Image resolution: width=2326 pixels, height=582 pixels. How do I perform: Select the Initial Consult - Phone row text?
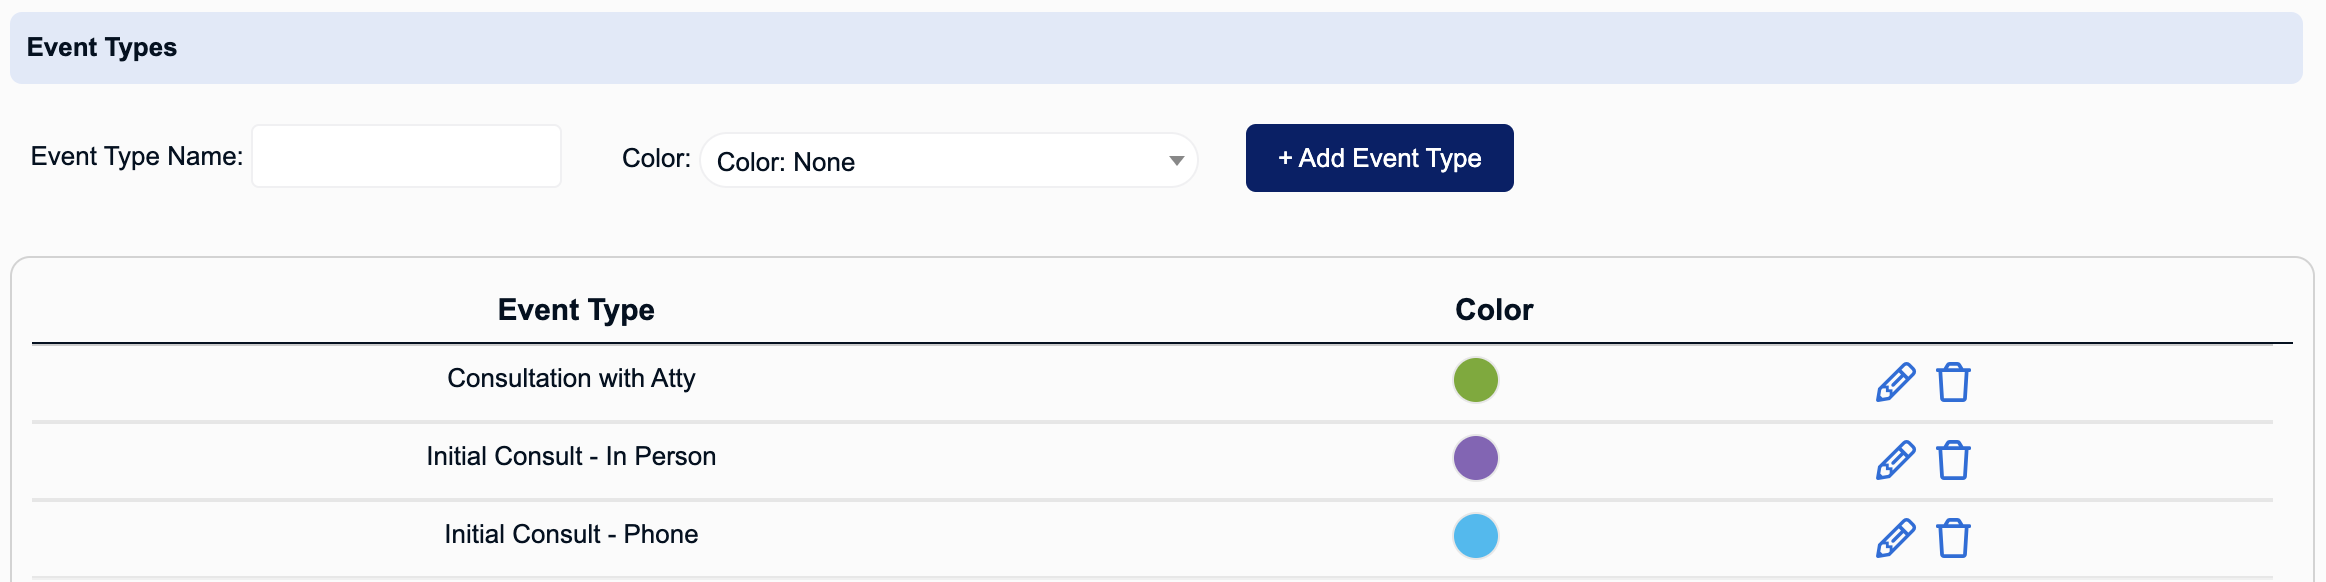(571, 535)
